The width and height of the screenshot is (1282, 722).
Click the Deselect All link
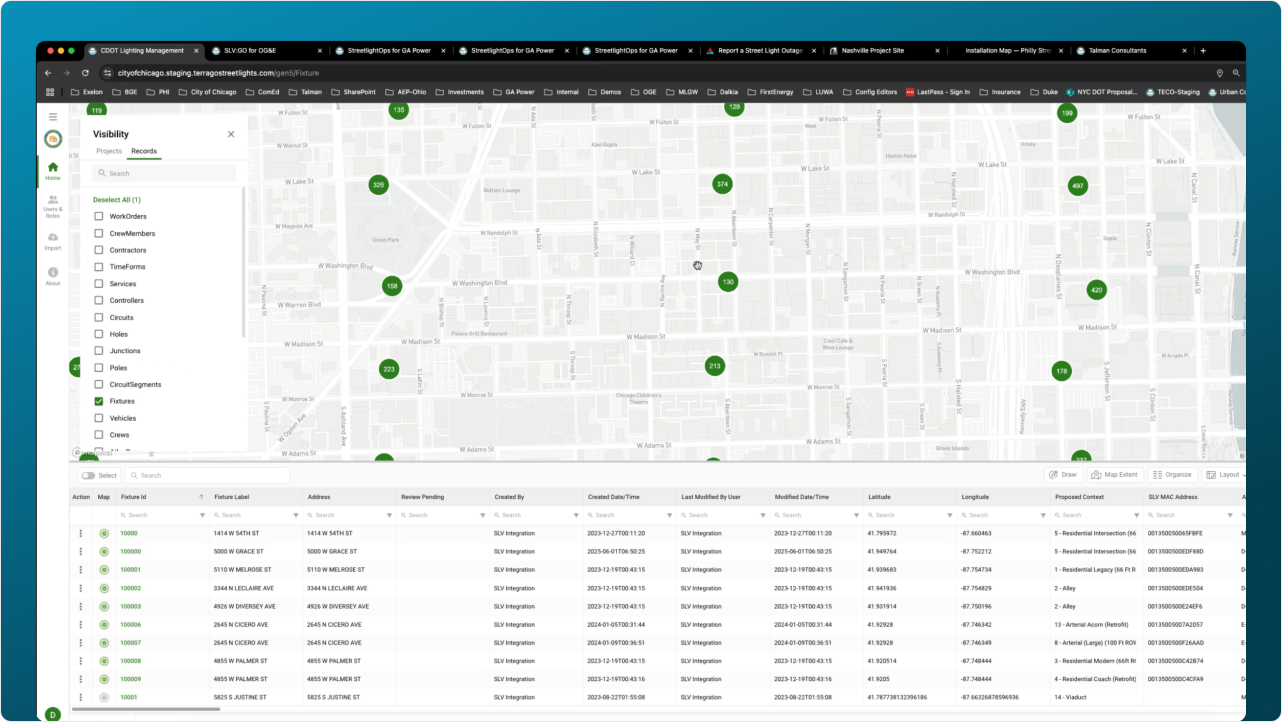[117, 200]
